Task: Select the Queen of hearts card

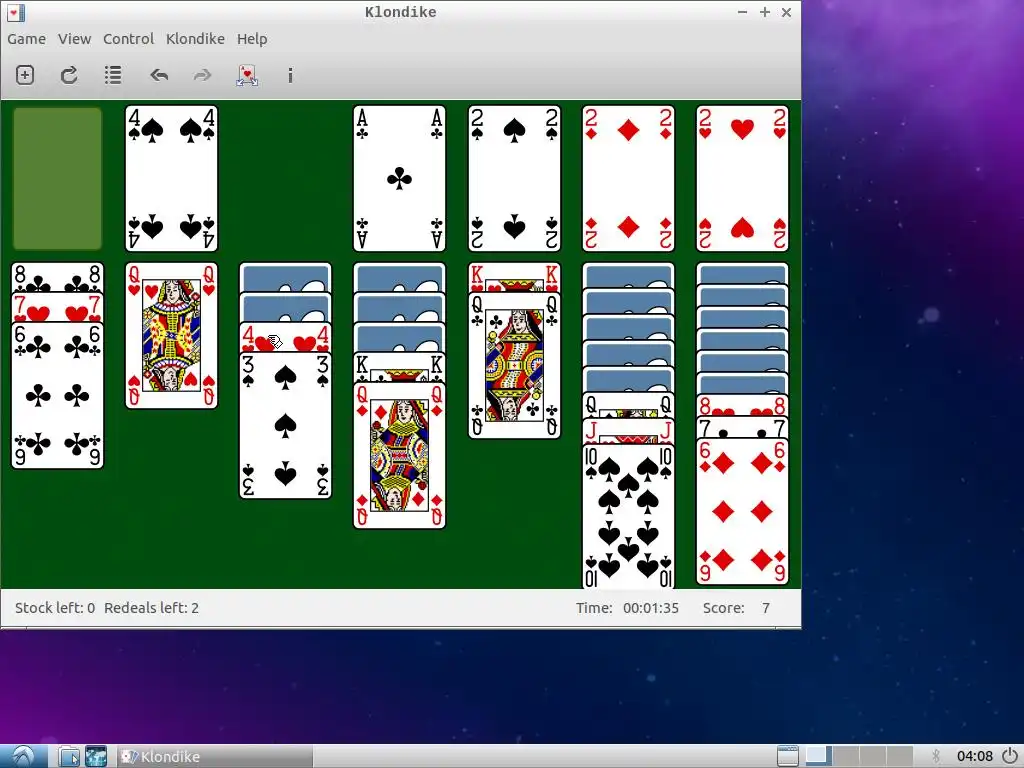Action: 172,336
